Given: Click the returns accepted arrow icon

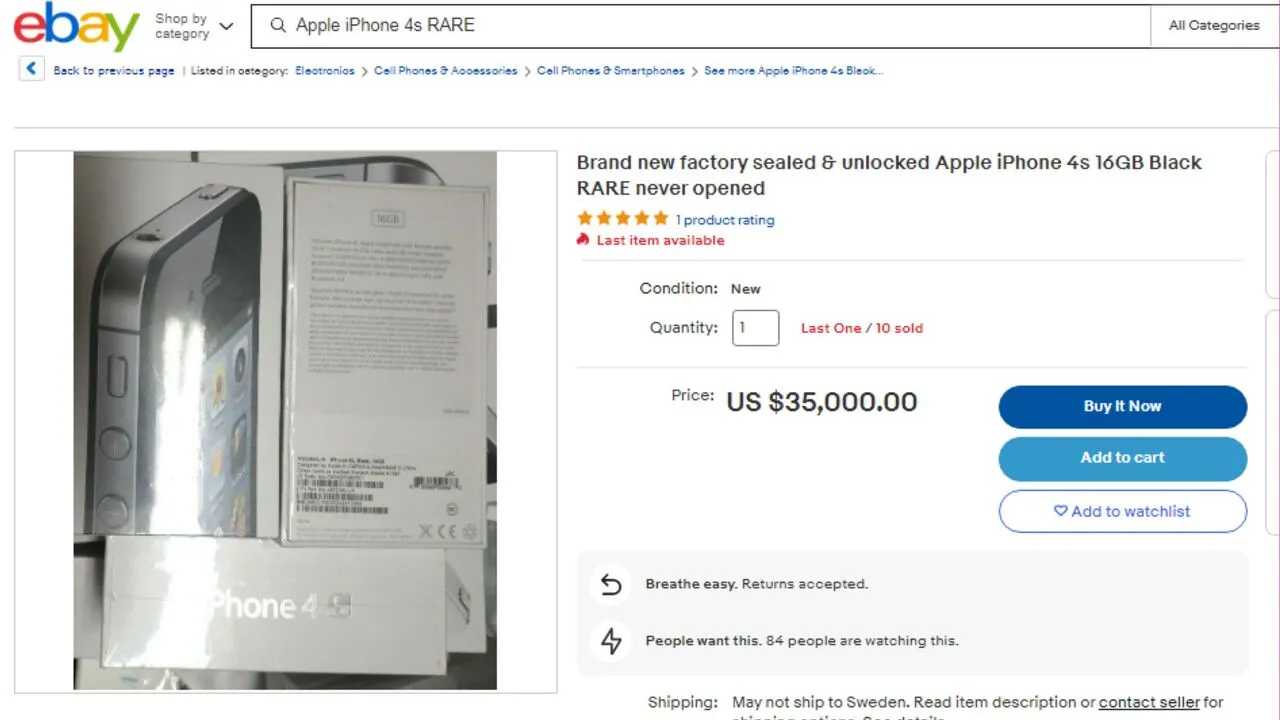Looking at the screenshot, I should 610,584.
